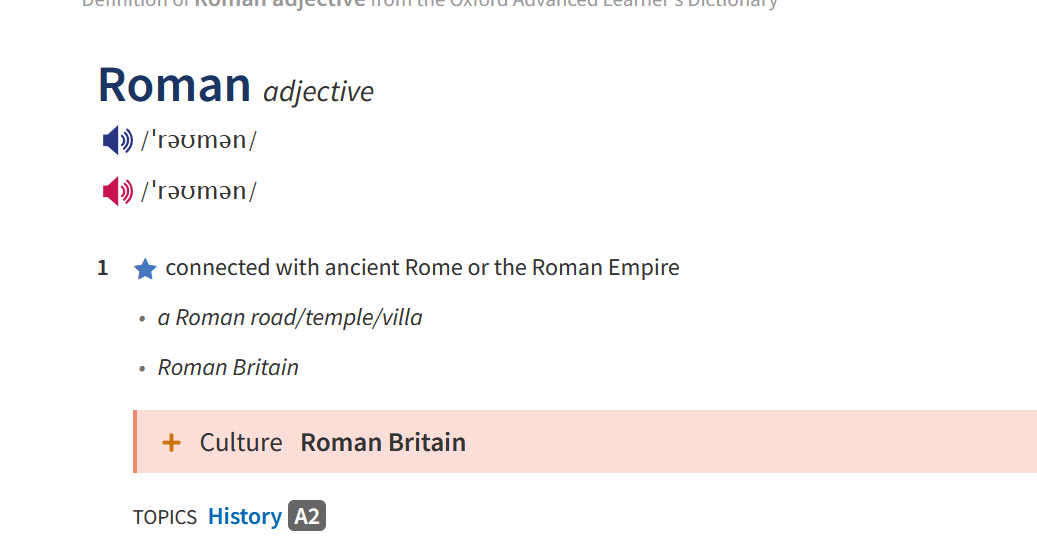Open the Roman Britain culture note title
1037x550 pixels.
click(x=383, y=442)
